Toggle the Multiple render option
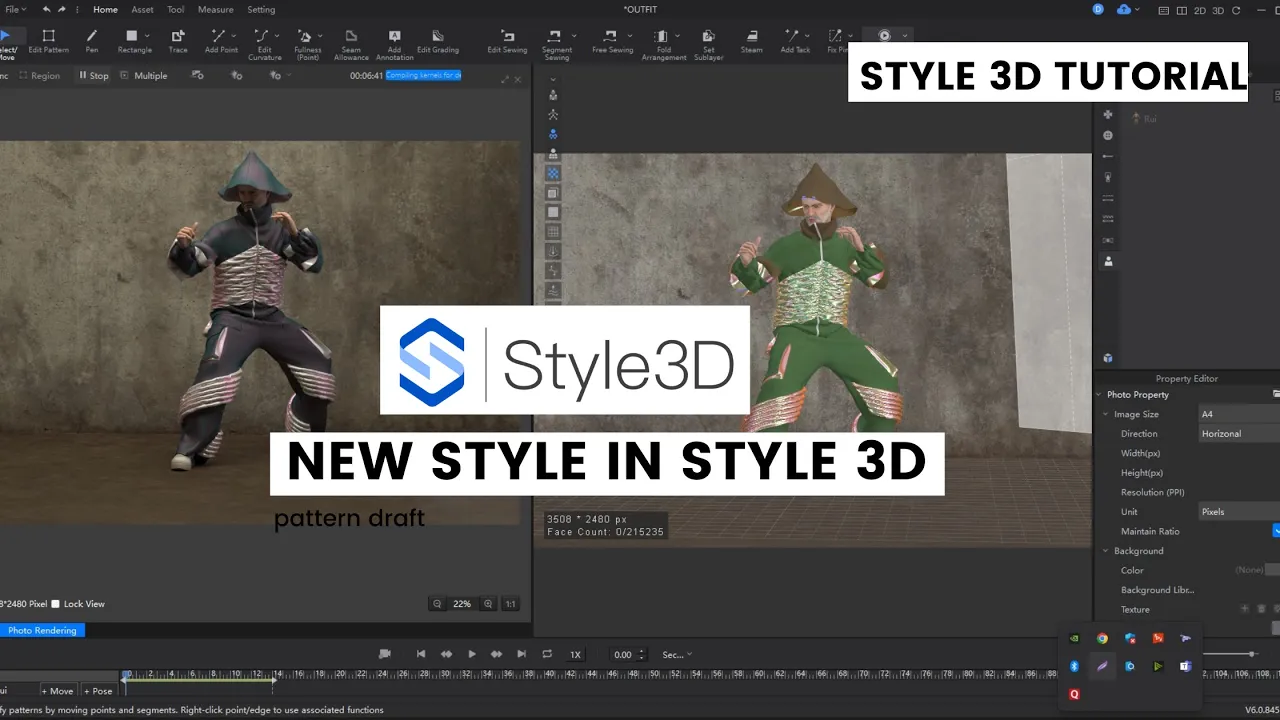1280x720 pixels. point(144,76)
